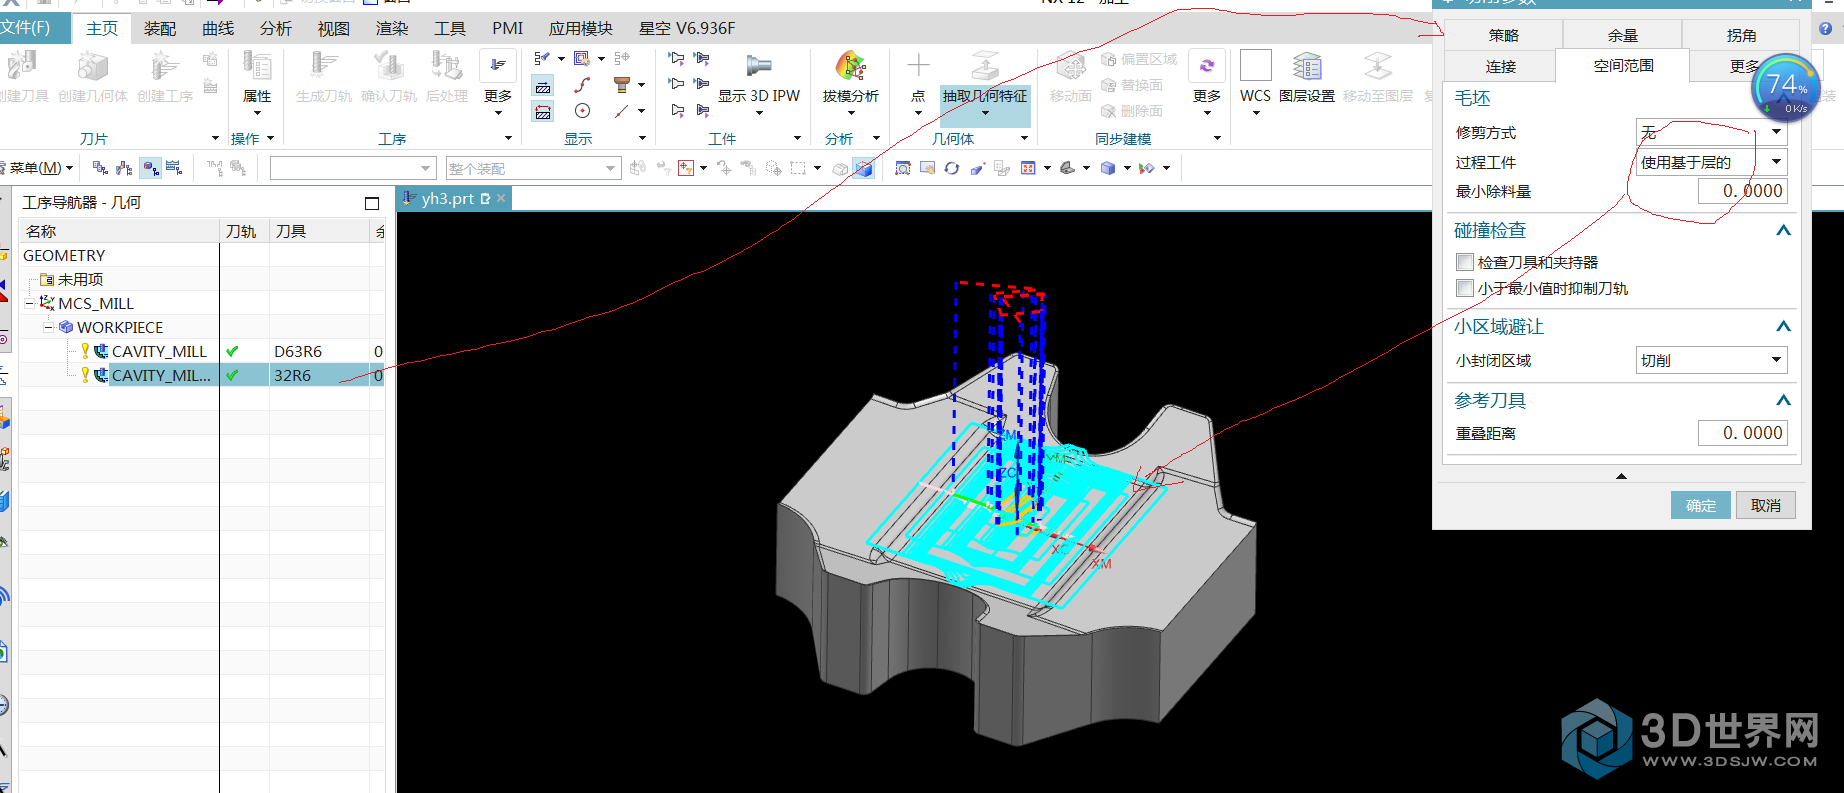
Task: Click the 移动面 (Move Face) icon
Action: pos(1070,67)
